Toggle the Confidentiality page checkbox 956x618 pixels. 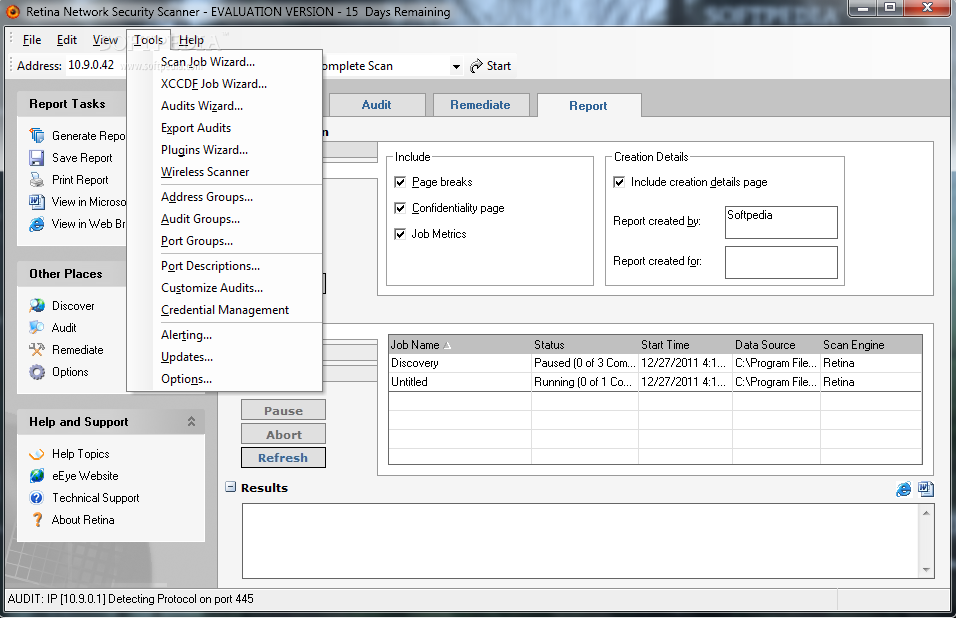(x=400, y=208)
